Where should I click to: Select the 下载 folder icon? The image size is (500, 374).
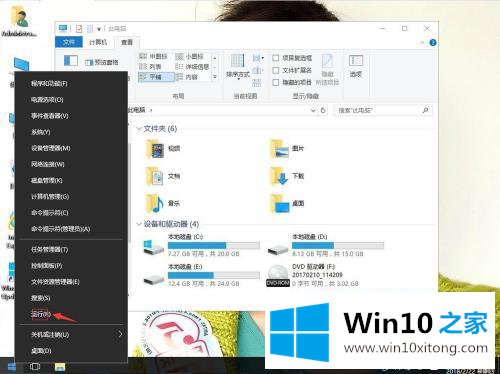(x=279, y=176)
